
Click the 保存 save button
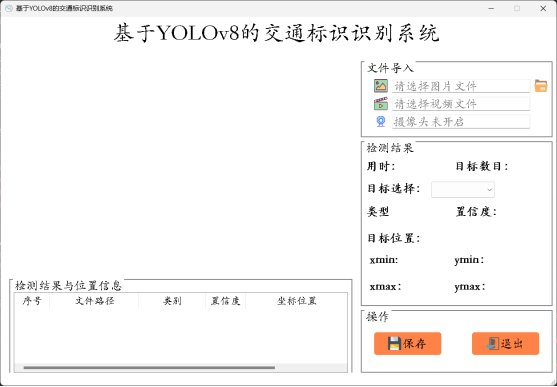[407, 343]
